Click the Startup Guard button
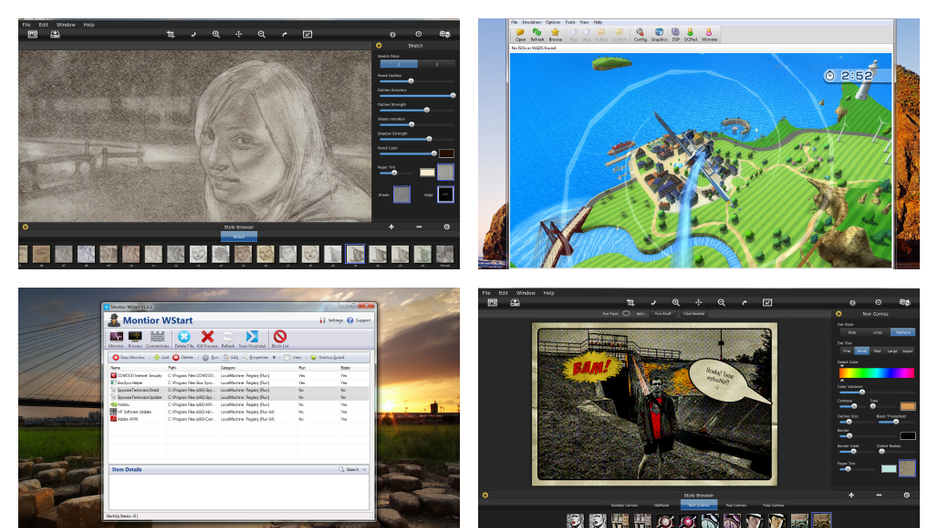 click(x=327, y=358)
